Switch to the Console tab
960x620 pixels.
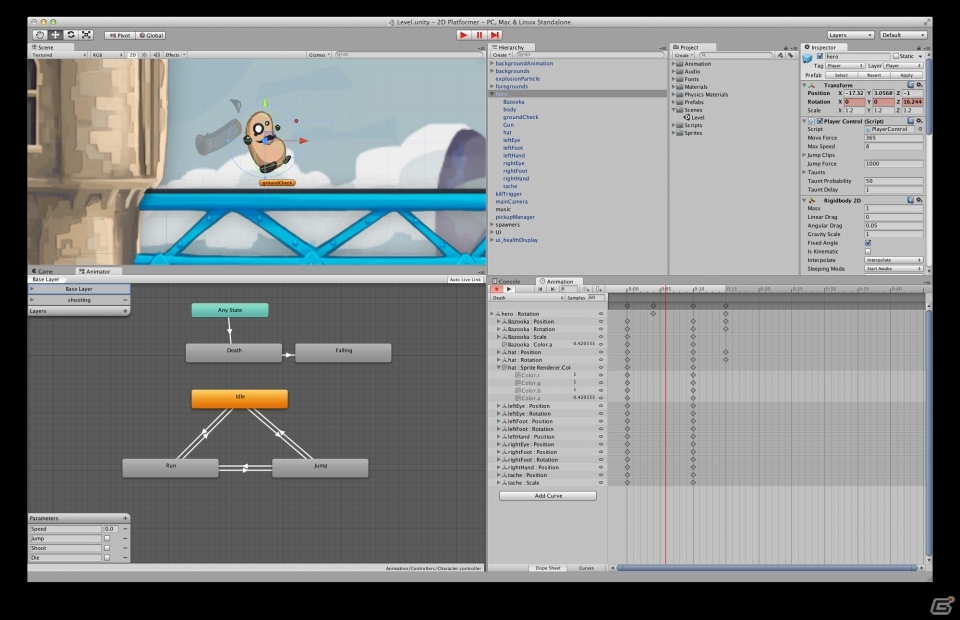[506, 282]
